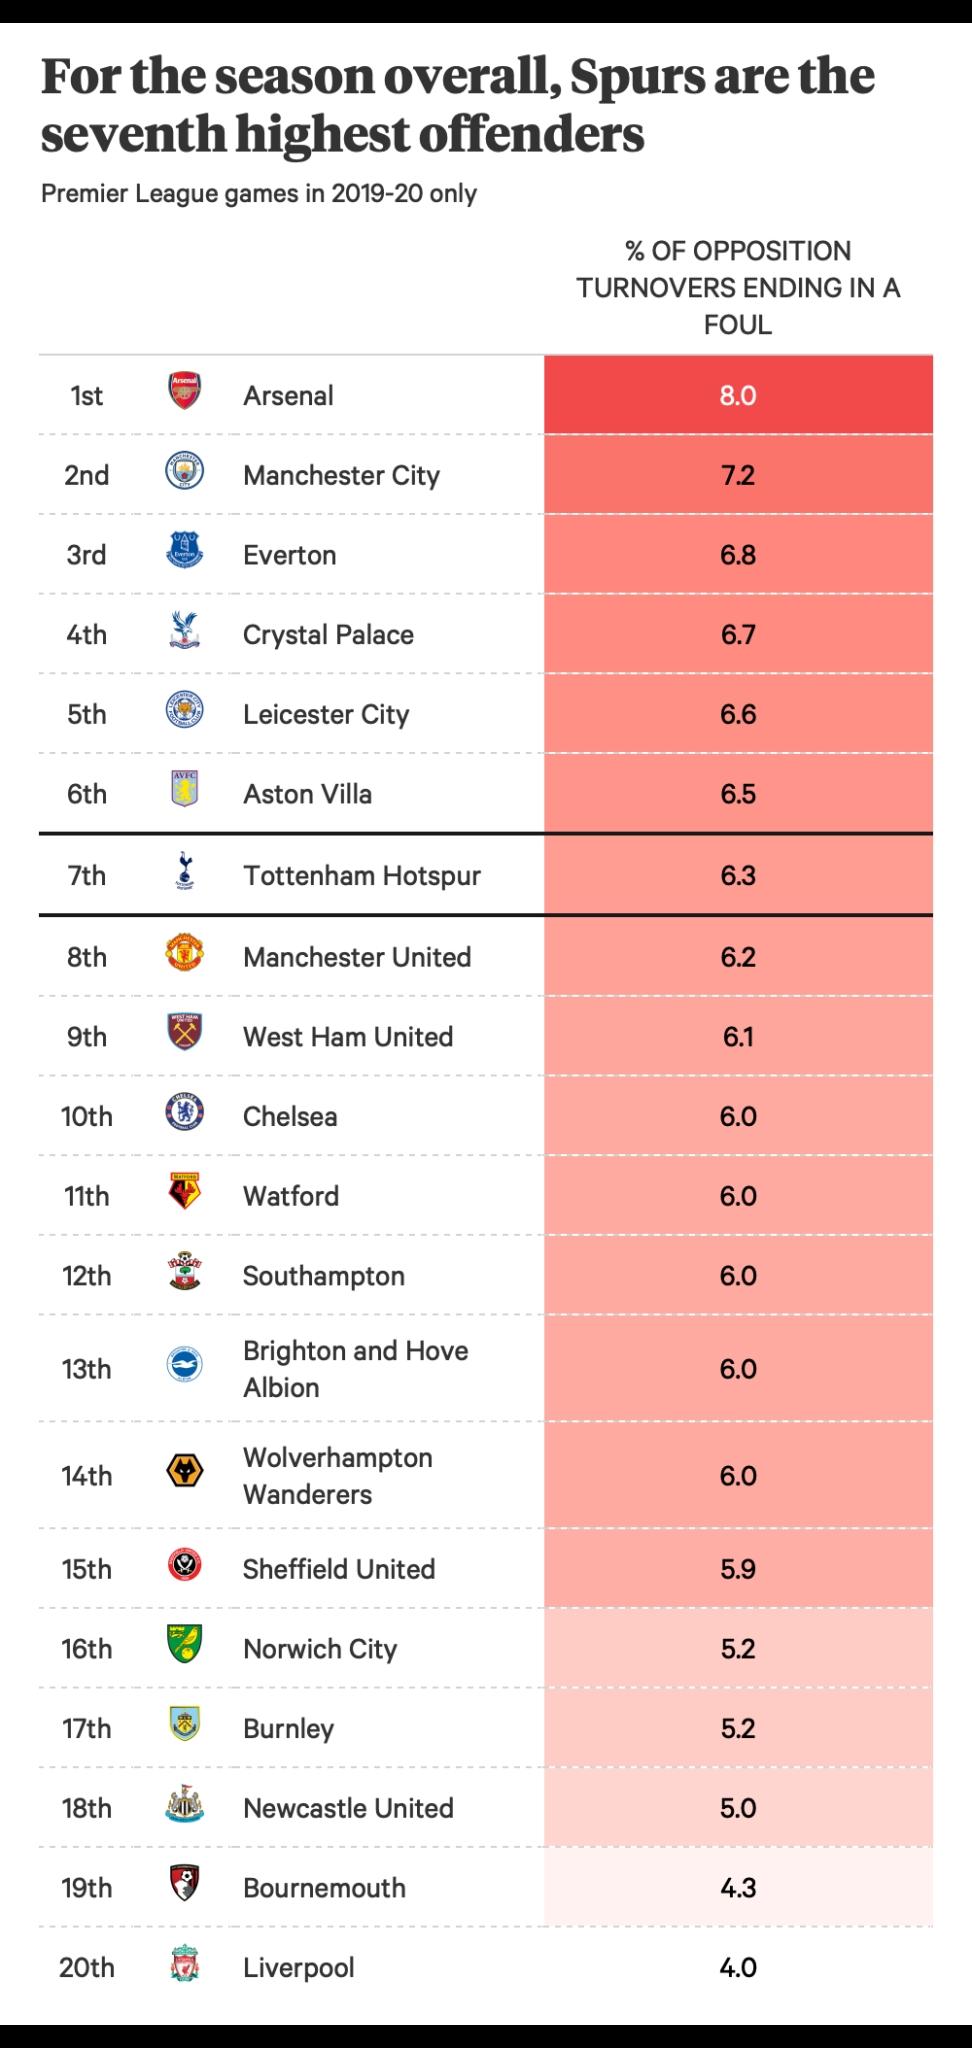Click the 7th rank label
The image size is (972, 2048).
coord(87,875)
